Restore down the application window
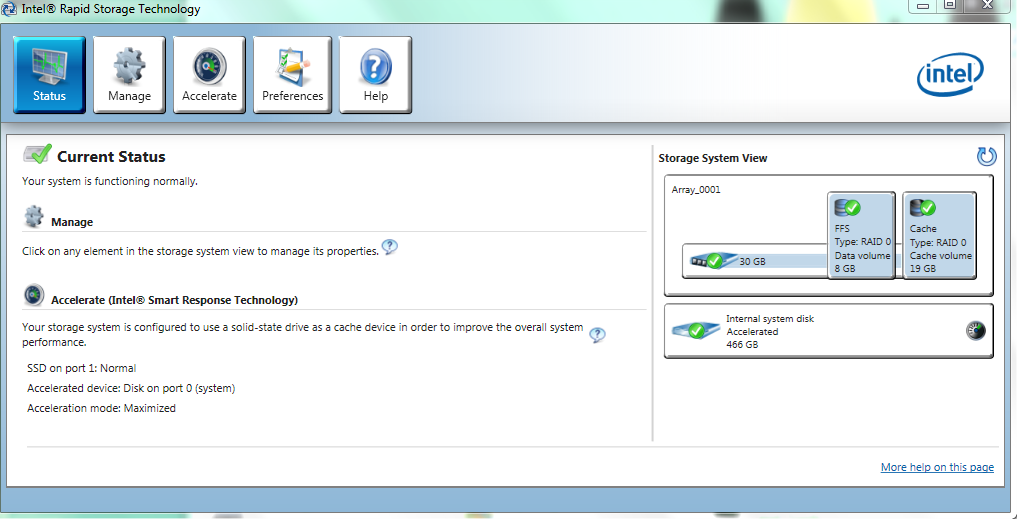This screenshot has height=519, width=1017. (950, 6)
